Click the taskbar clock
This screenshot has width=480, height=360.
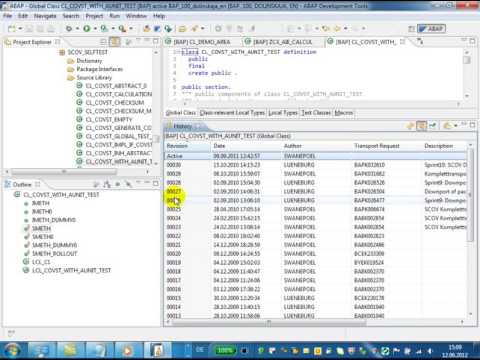coord(455,351)
